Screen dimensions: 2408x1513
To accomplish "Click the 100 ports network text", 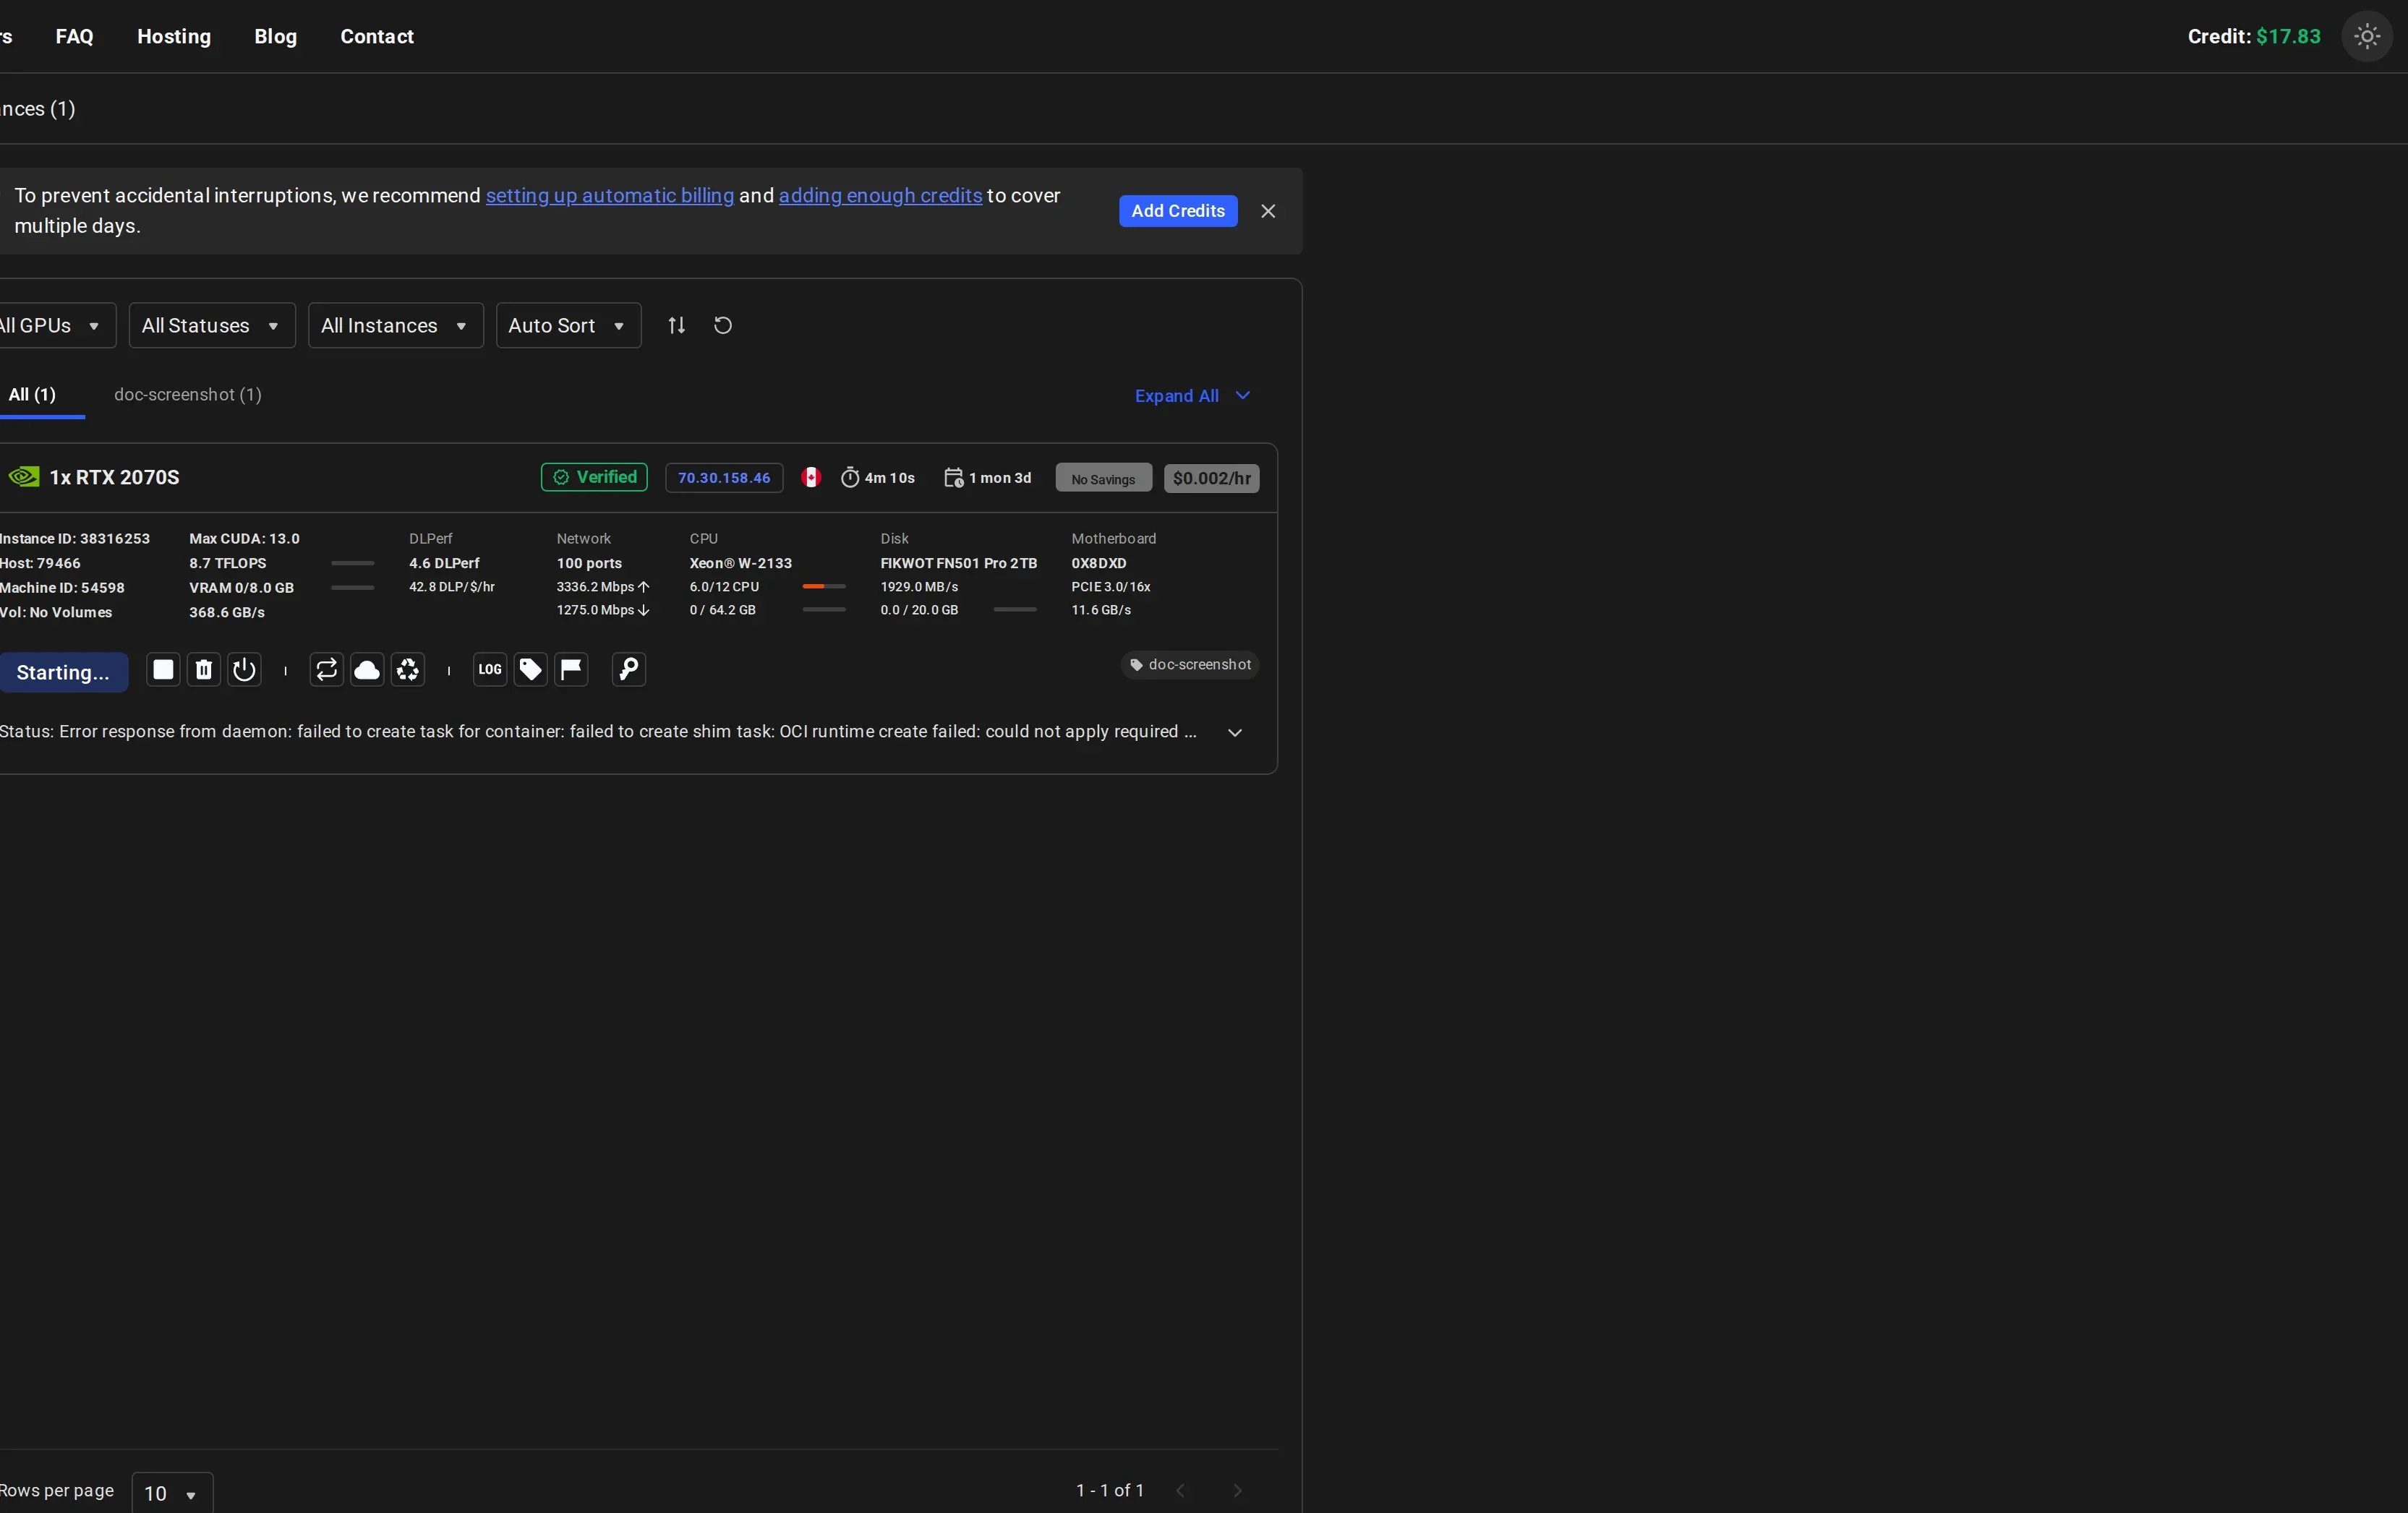I will 589,564.
